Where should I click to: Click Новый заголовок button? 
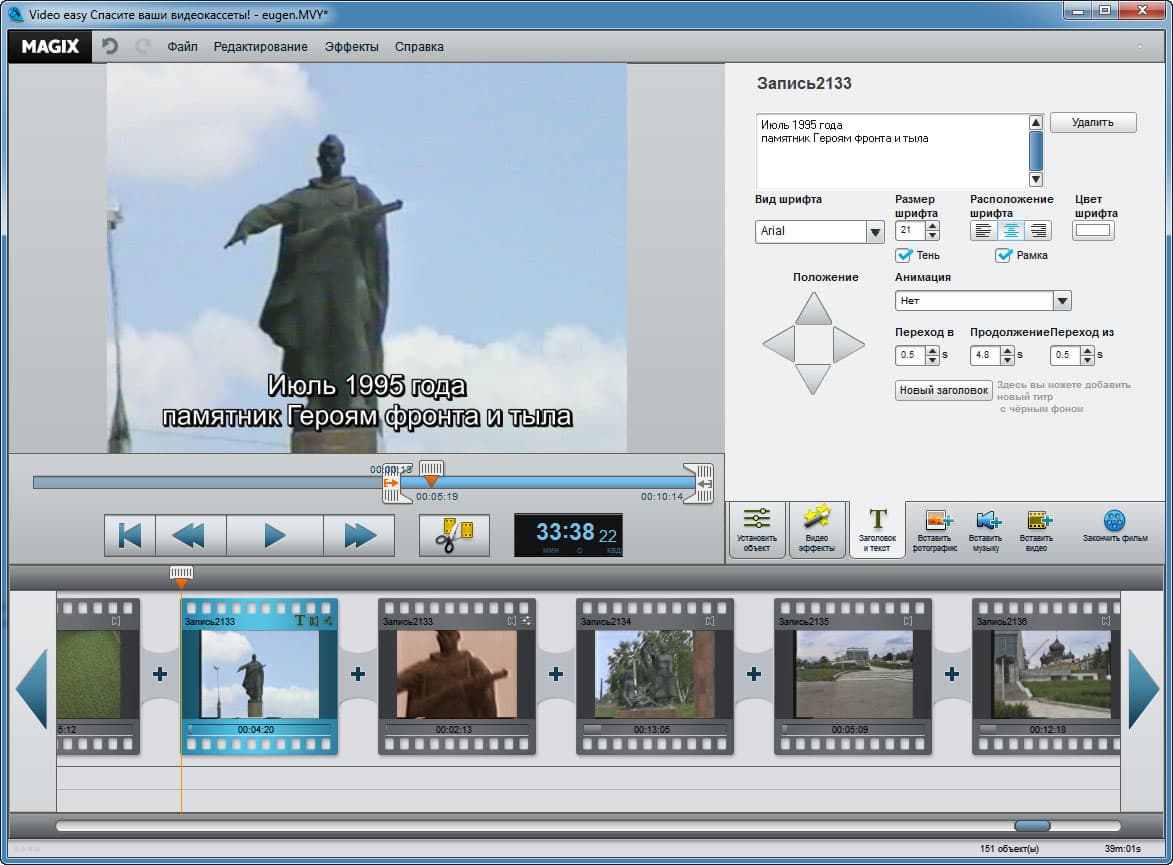(x=943, y=390)
